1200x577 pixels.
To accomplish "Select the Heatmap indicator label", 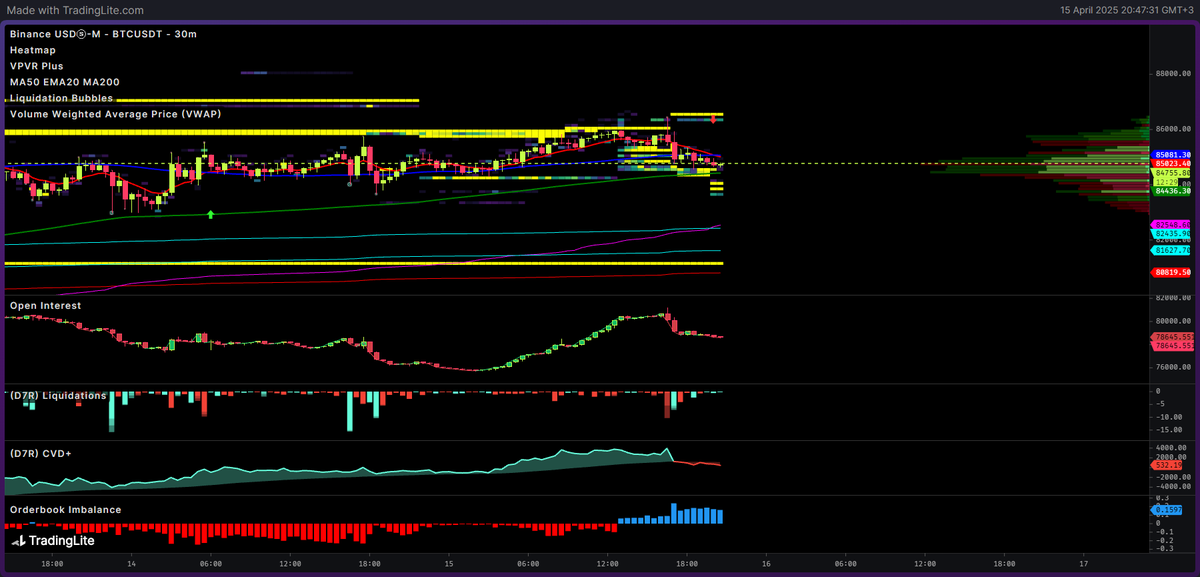I will [x=33, y=50].
